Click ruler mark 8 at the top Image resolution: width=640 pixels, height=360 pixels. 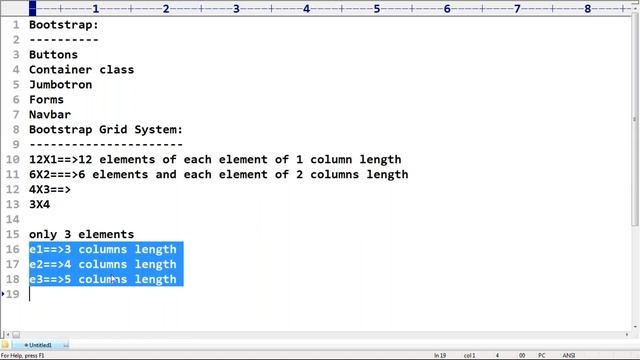[587, 9]
